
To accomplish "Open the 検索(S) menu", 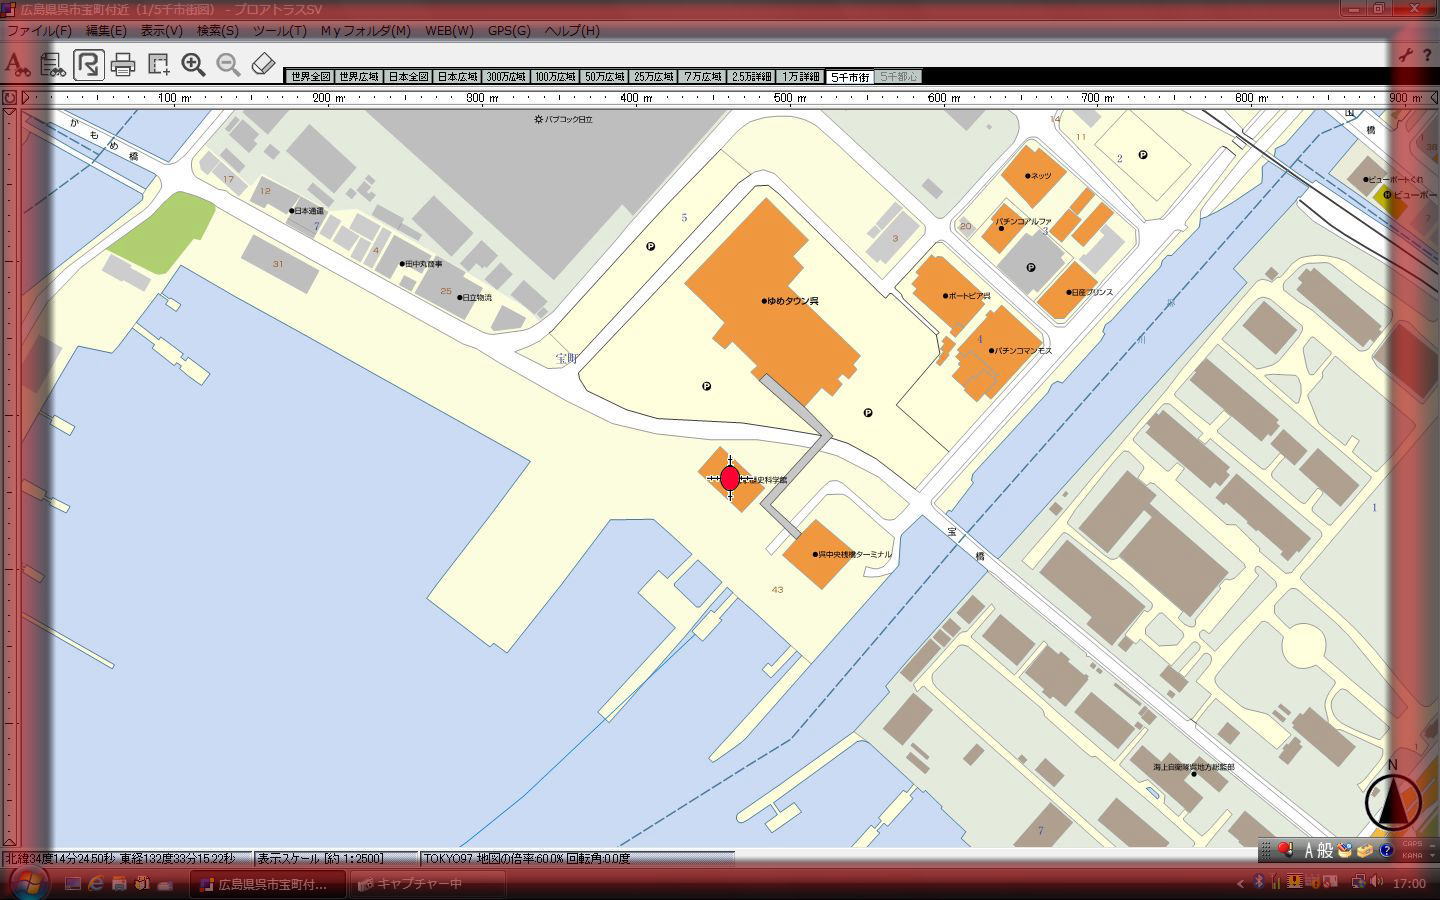I will [217, 31].
